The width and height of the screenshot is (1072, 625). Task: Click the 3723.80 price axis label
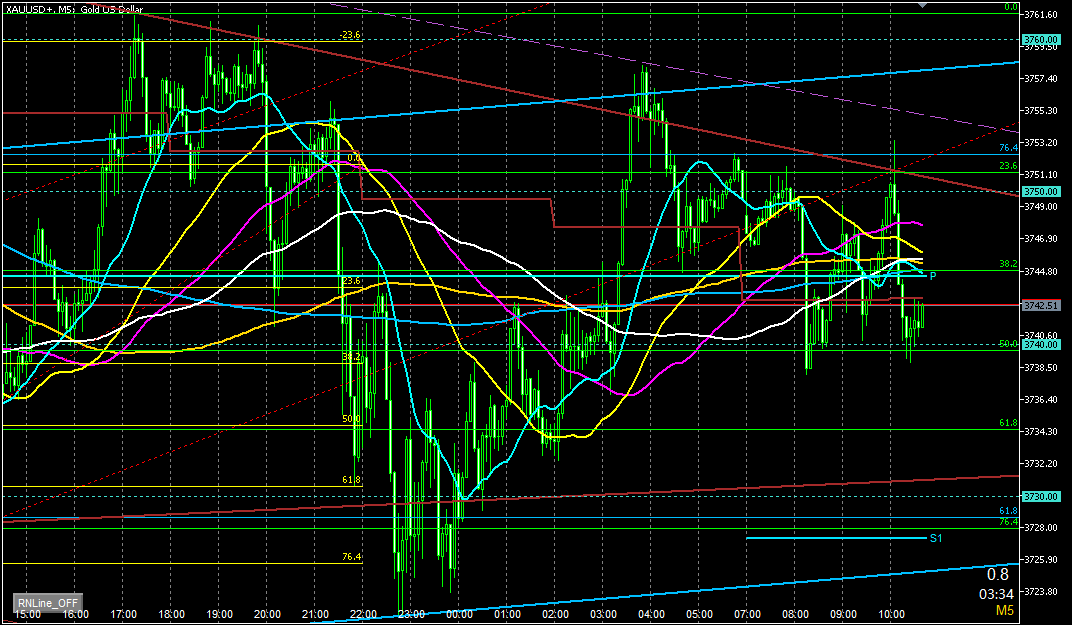pos(1041,591)
